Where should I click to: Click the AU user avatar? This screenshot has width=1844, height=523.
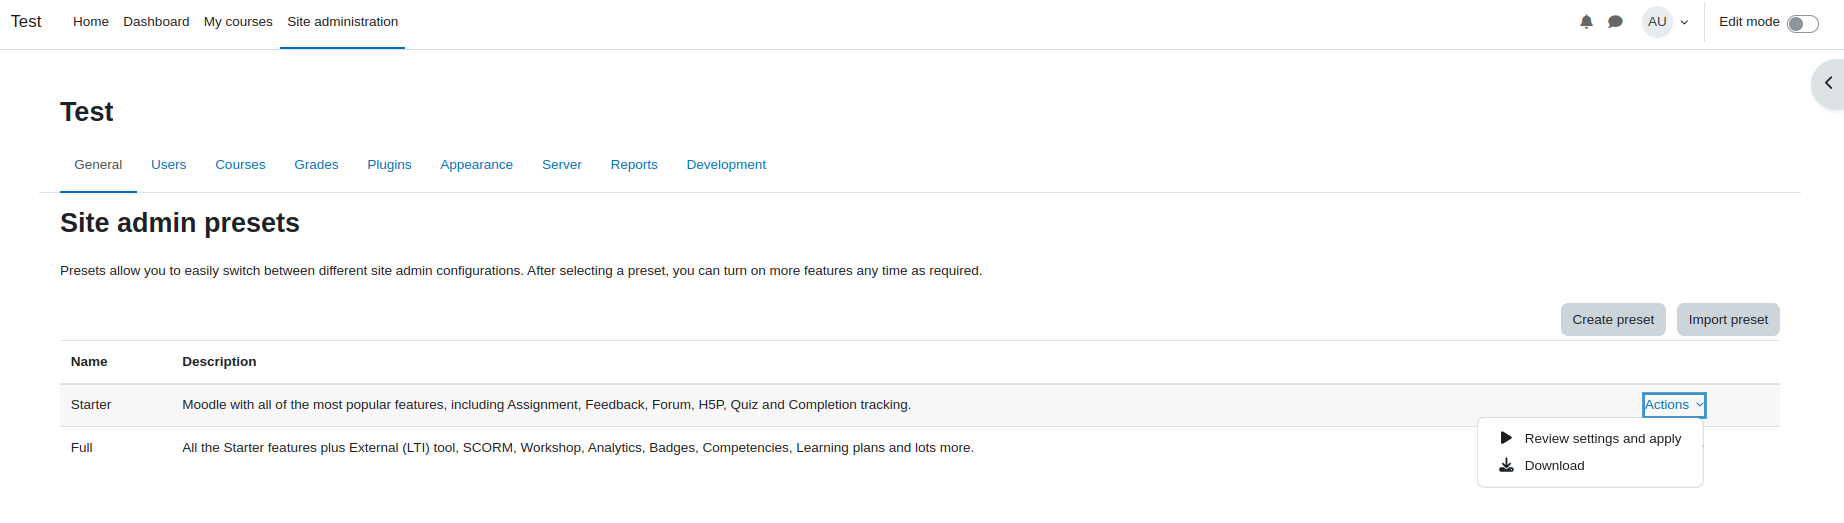1657,22
